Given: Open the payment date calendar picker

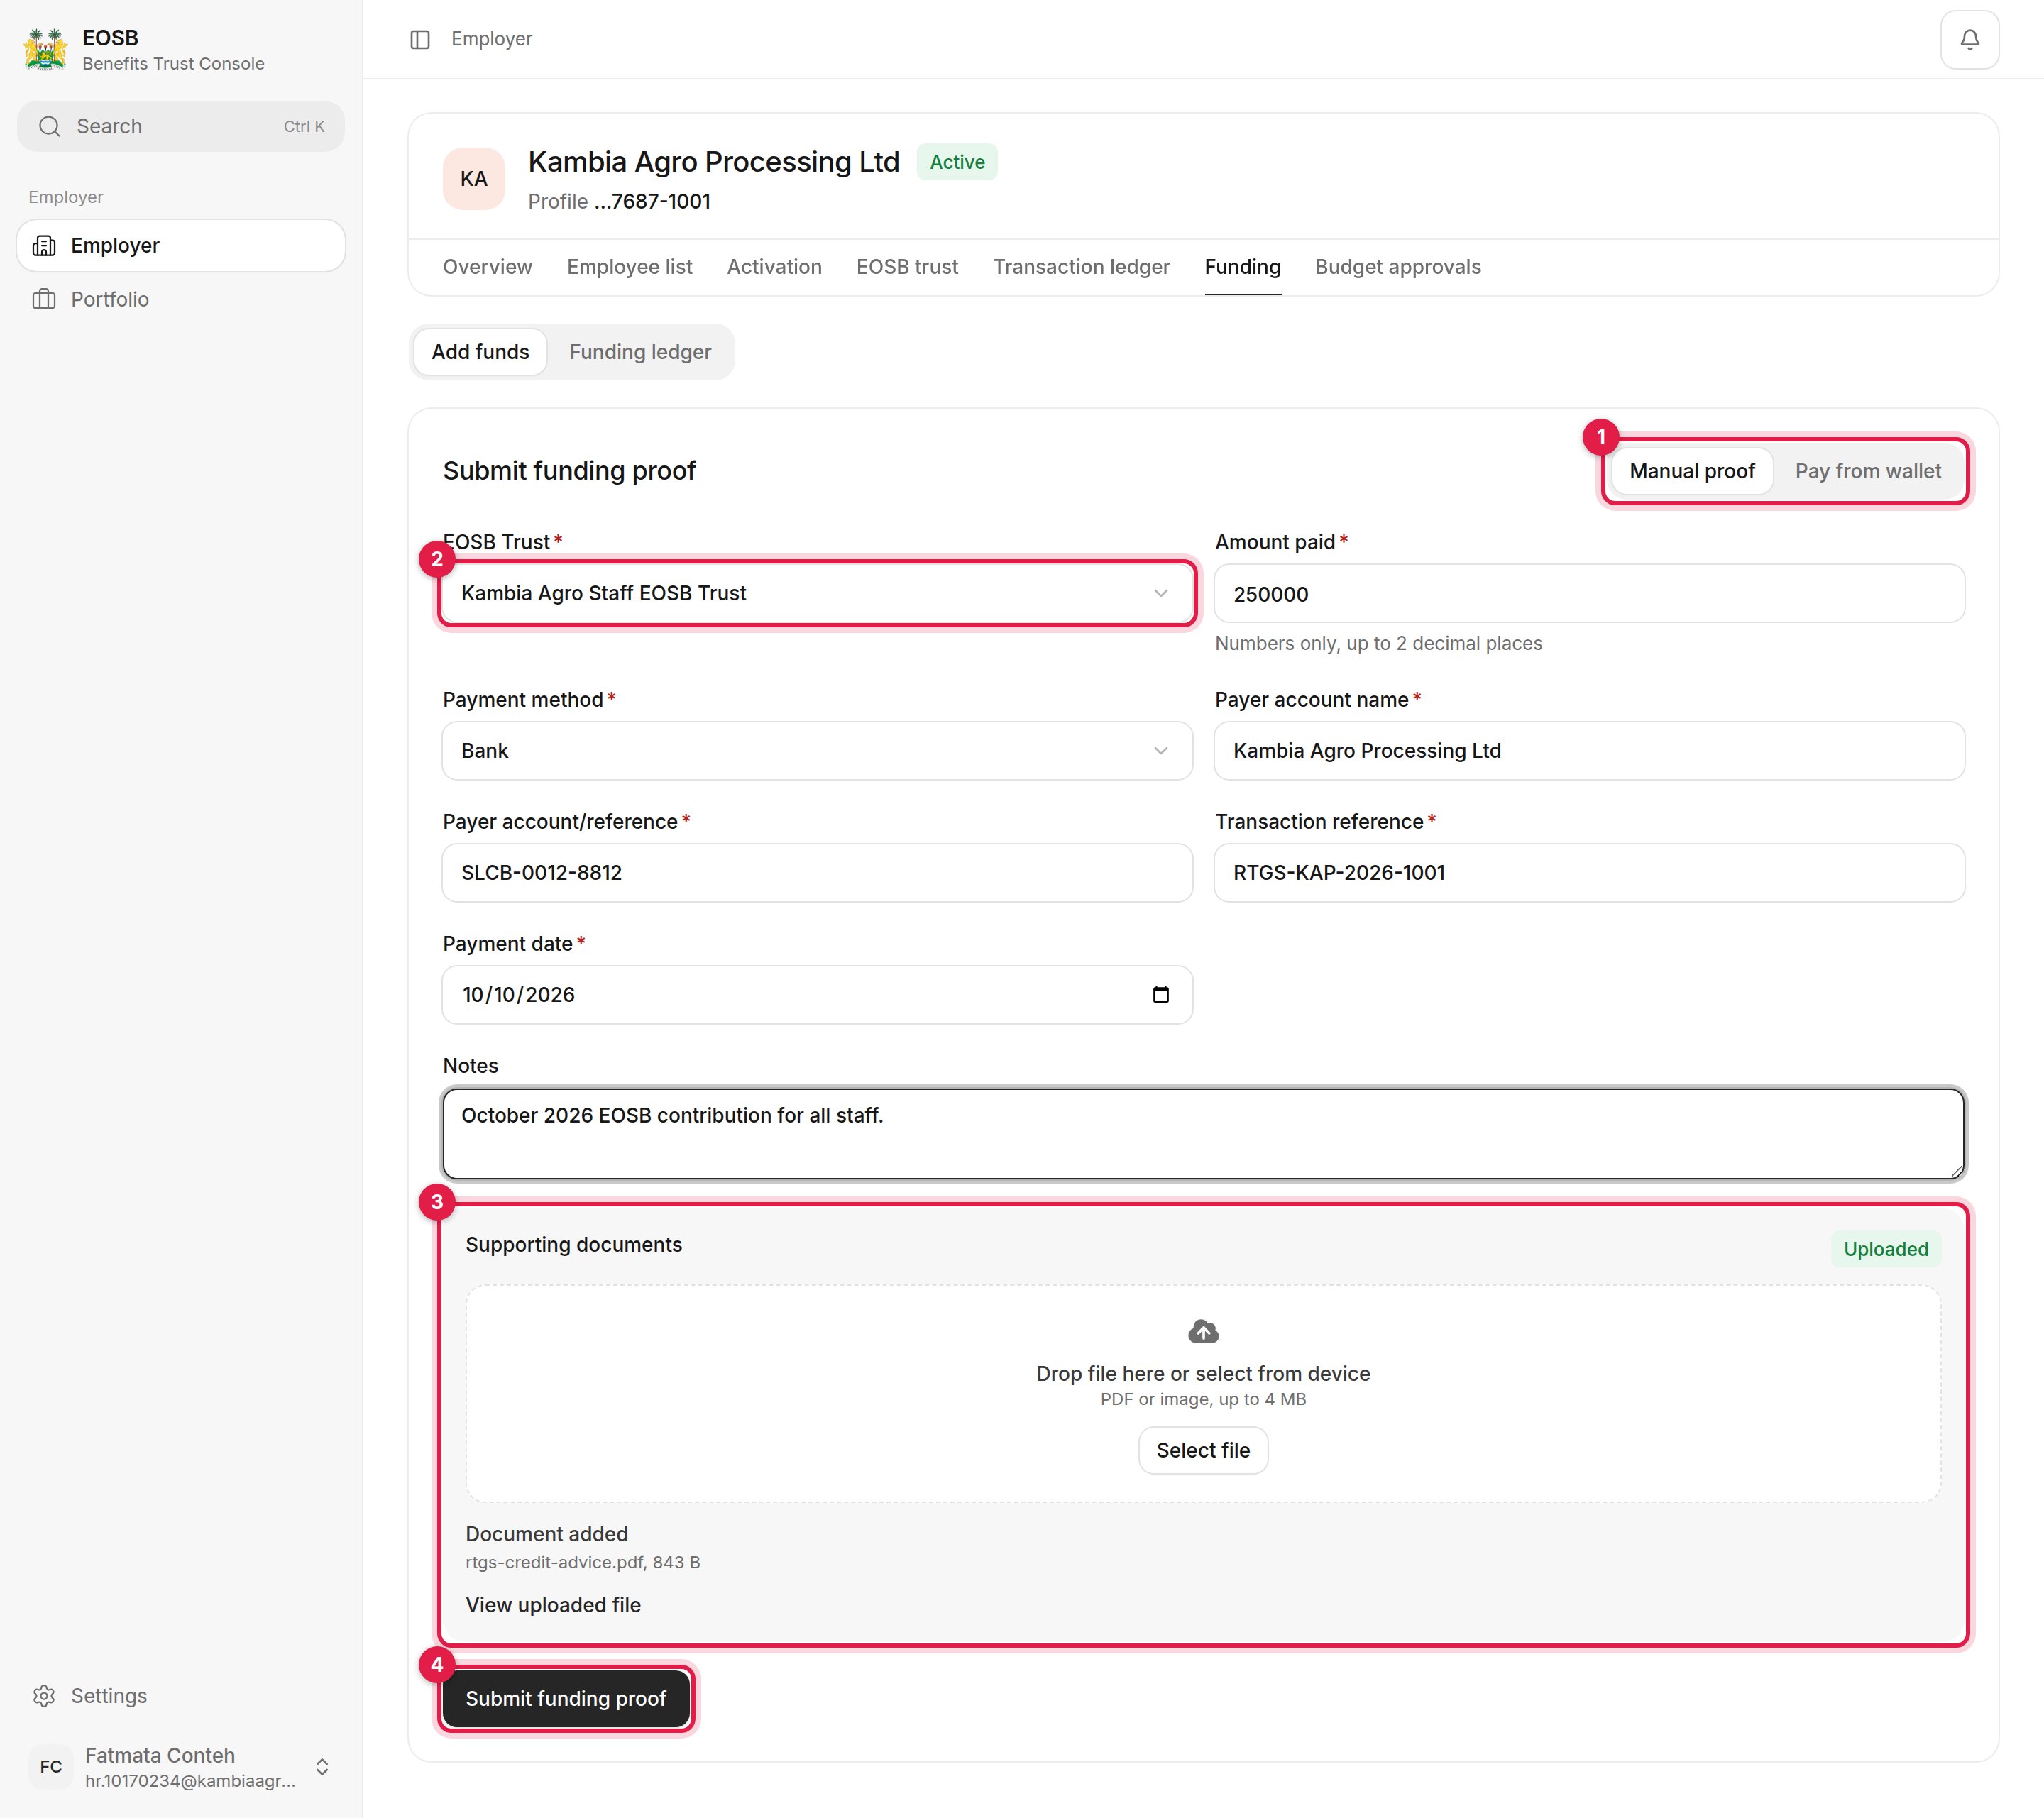Looking at the screenshot, I should coord(1160,994).
